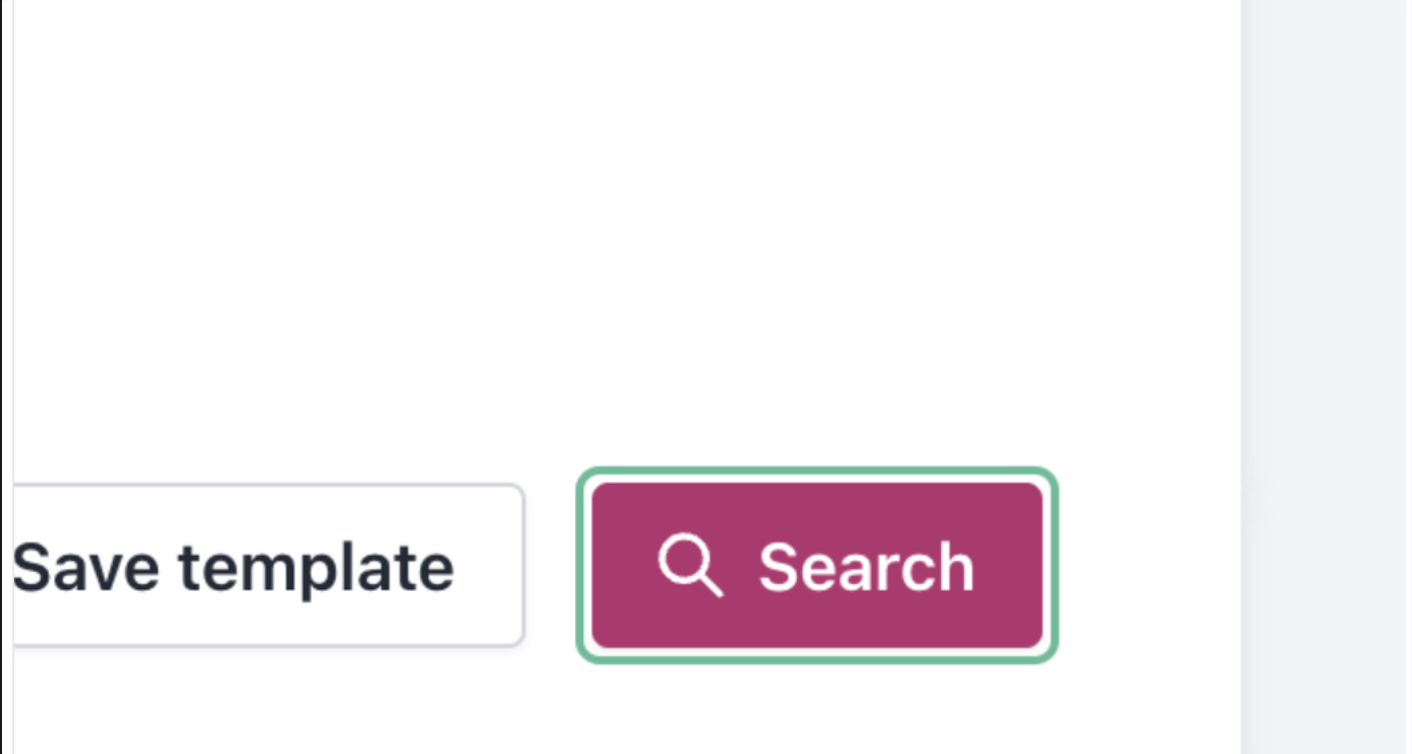Click the 'template' text in the Save button
Image resolution: width=1412 pixels, height=754 pixels.
(x=316, y=569)
